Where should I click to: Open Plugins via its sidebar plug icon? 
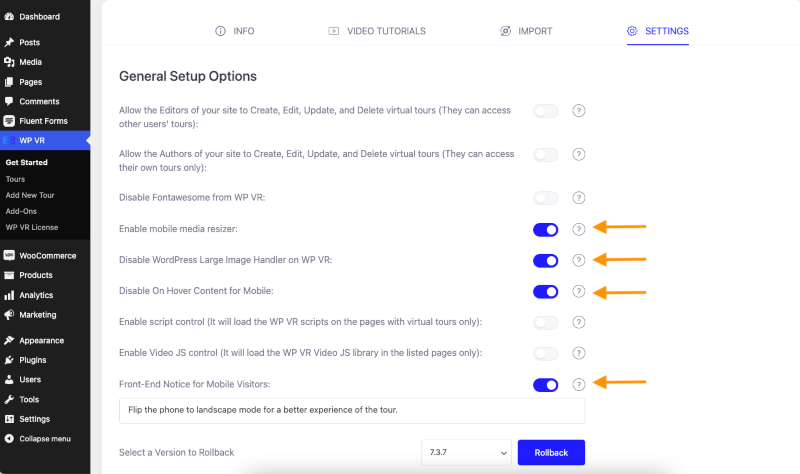click(x=9, y=360)
